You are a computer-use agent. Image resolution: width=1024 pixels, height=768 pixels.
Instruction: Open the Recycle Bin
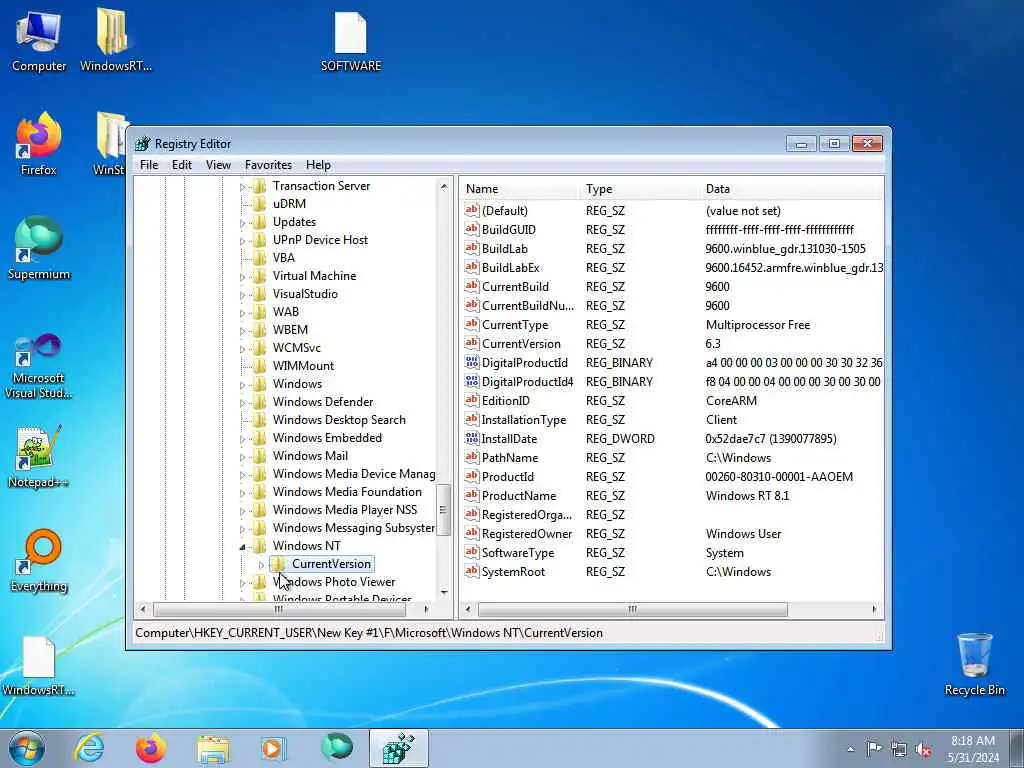pyautogui.click(x=974, y=664)
